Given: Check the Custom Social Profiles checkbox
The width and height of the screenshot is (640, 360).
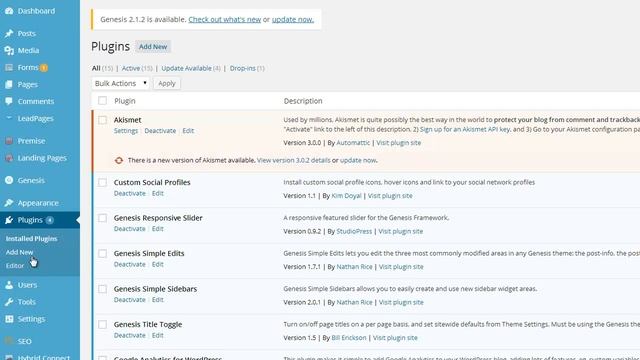Looking at the screenshot, I should point(102,182).
